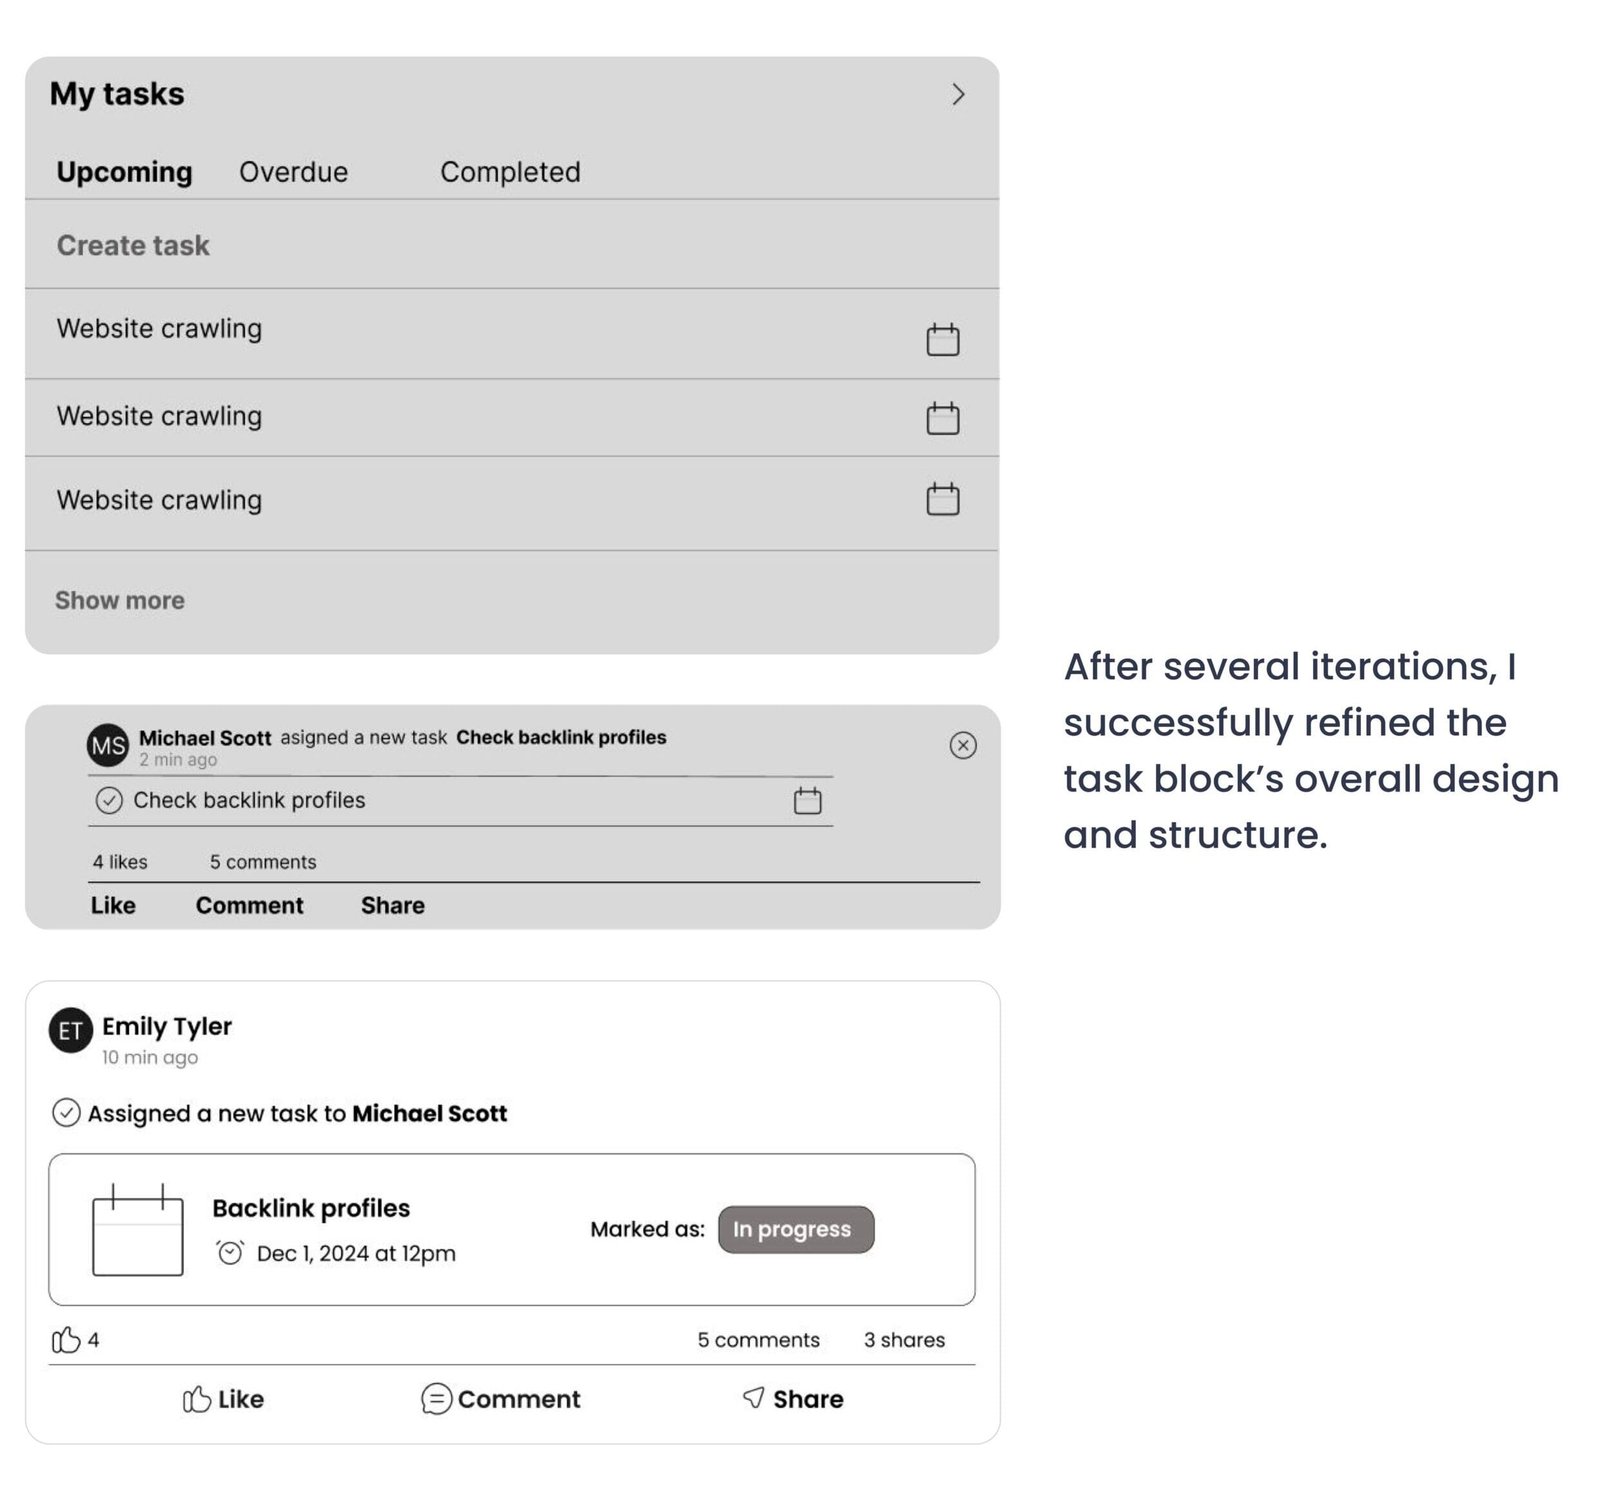The image size is (1600, 1507).
Task: Click the Create task field
Action: pyautogui.click(x=133, y=245)
